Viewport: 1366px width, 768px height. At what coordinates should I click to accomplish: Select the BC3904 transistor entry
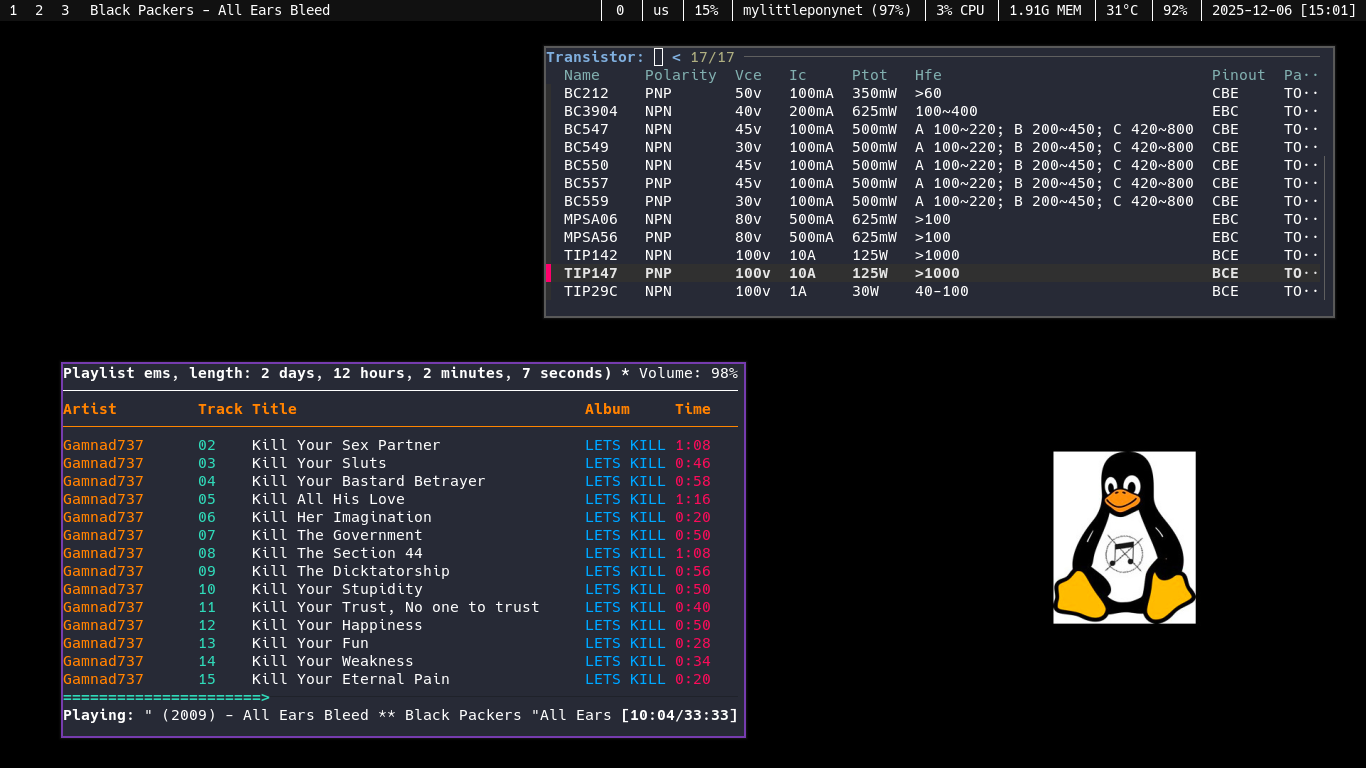point(590,111)
